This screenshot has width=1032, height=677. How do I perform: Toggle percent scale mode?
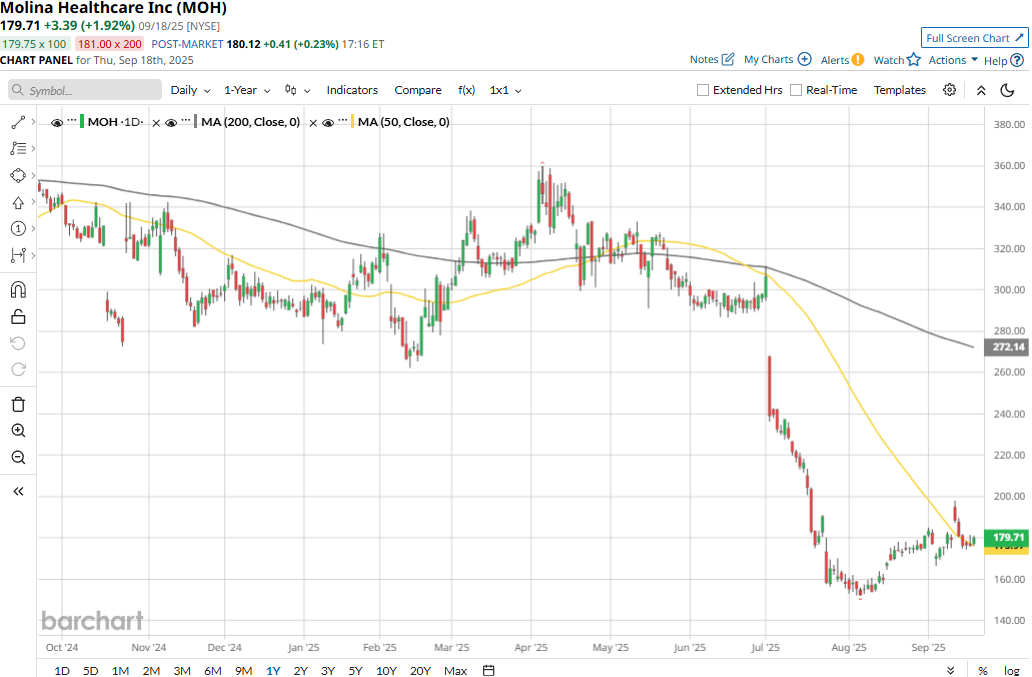[x=983, y=670]
